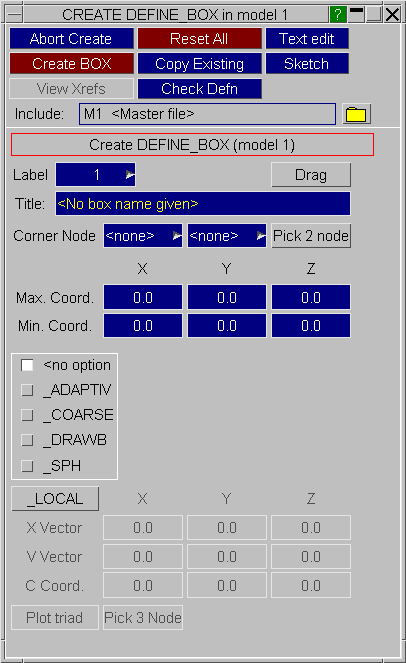Click the box Title text field

click(203, 204)
